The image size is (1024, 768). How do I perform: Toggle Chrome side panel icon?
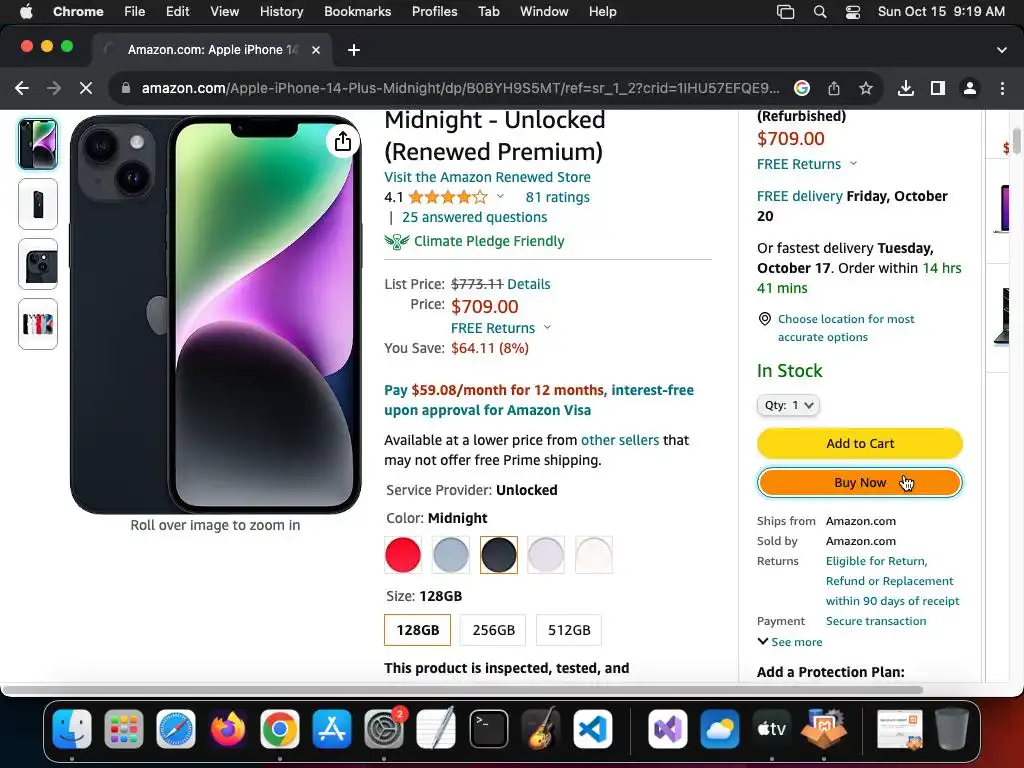(937, 88)
